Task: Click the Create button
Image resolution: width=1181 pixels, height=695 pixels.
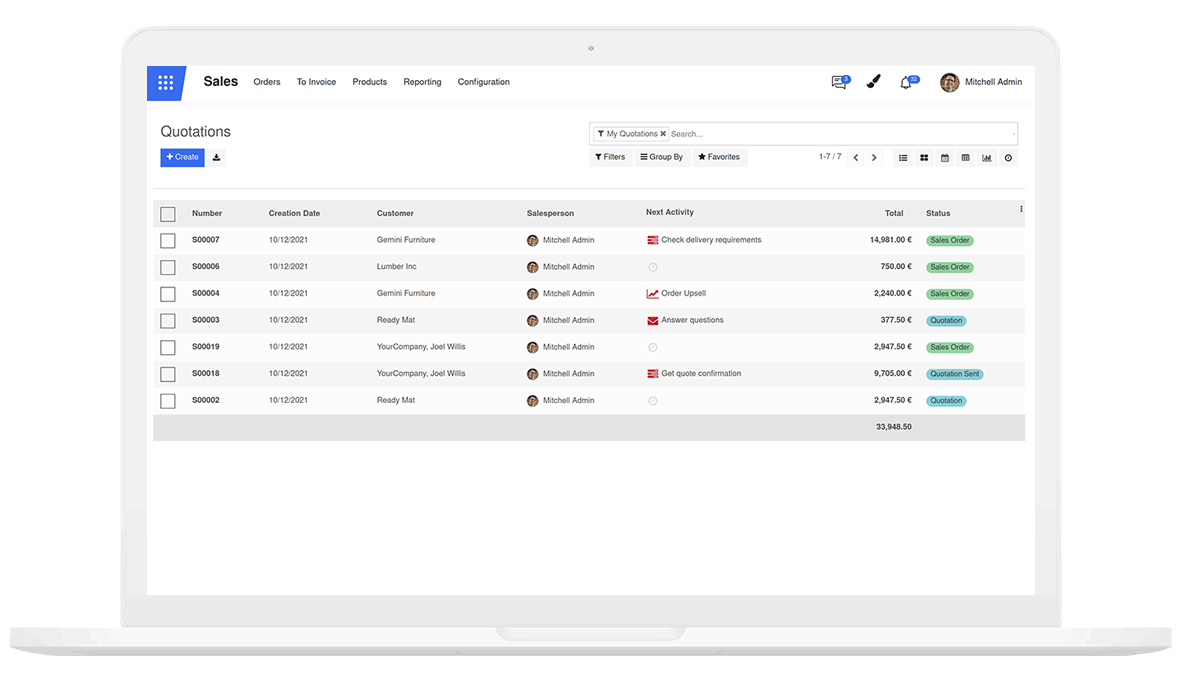Action: pyautogui.click(x=182, y=157)
